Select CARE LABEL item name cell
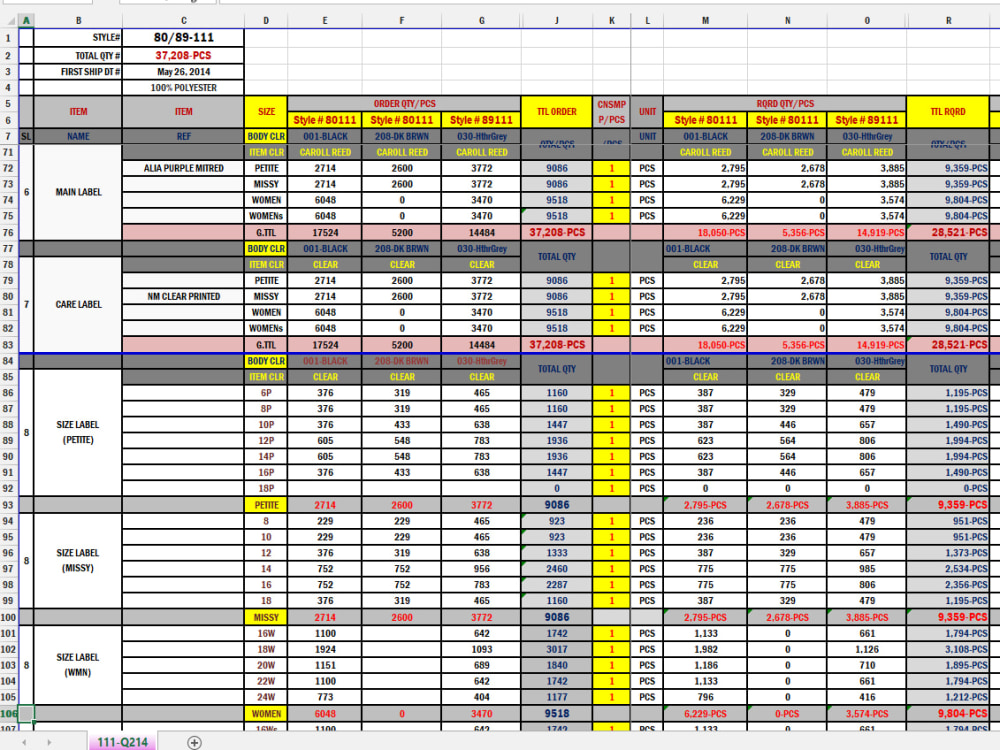 (78, 304)
